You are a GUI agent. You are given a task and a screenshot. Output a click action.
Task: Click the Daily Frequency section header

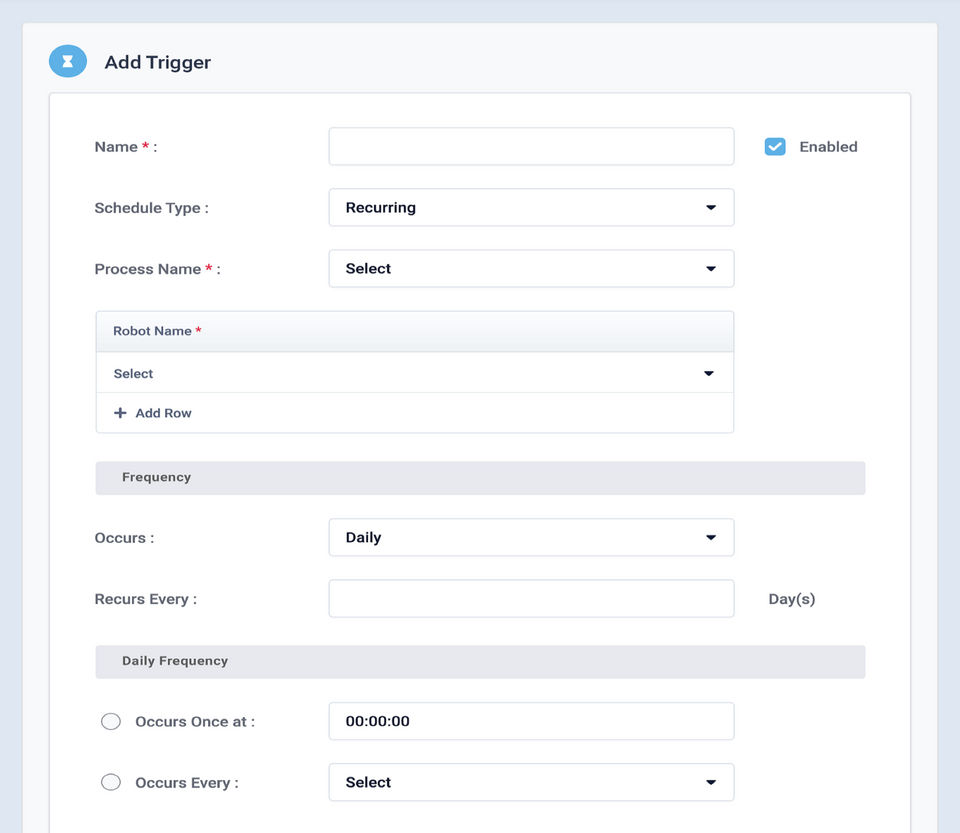coord(480,661)
